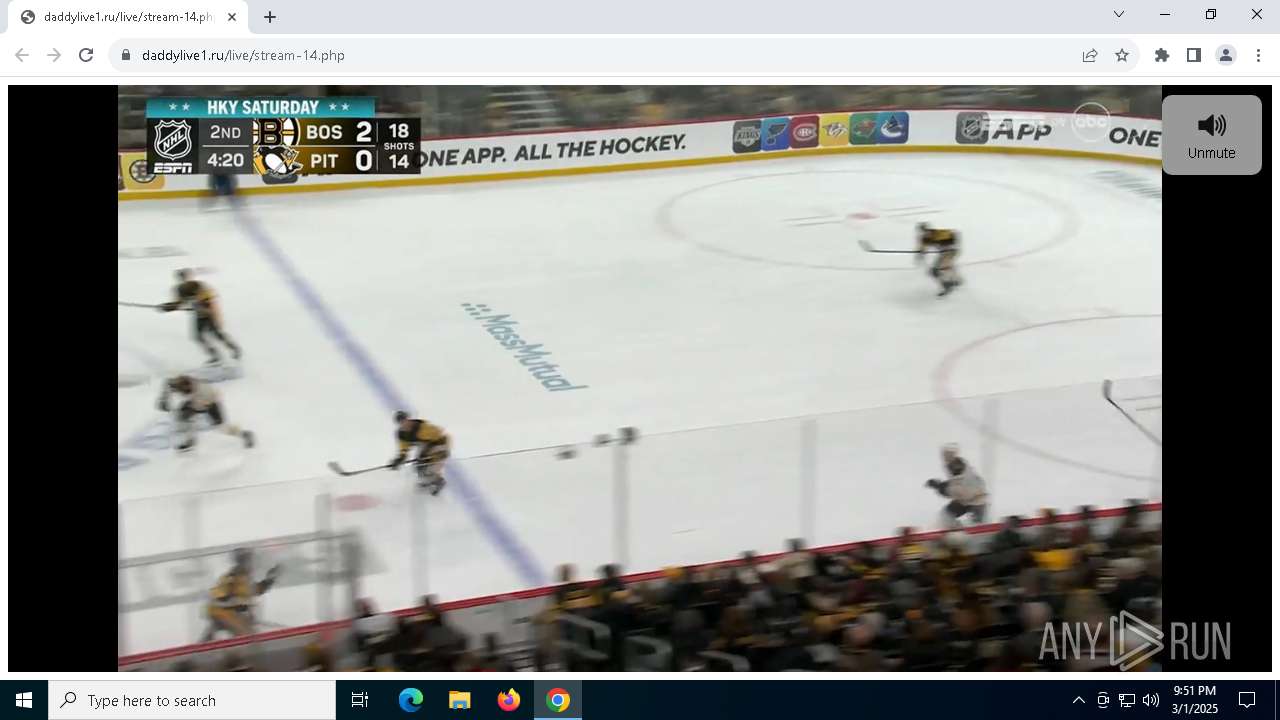Go back to previous page
This screenshot has width=1280, height=720.
22,55
